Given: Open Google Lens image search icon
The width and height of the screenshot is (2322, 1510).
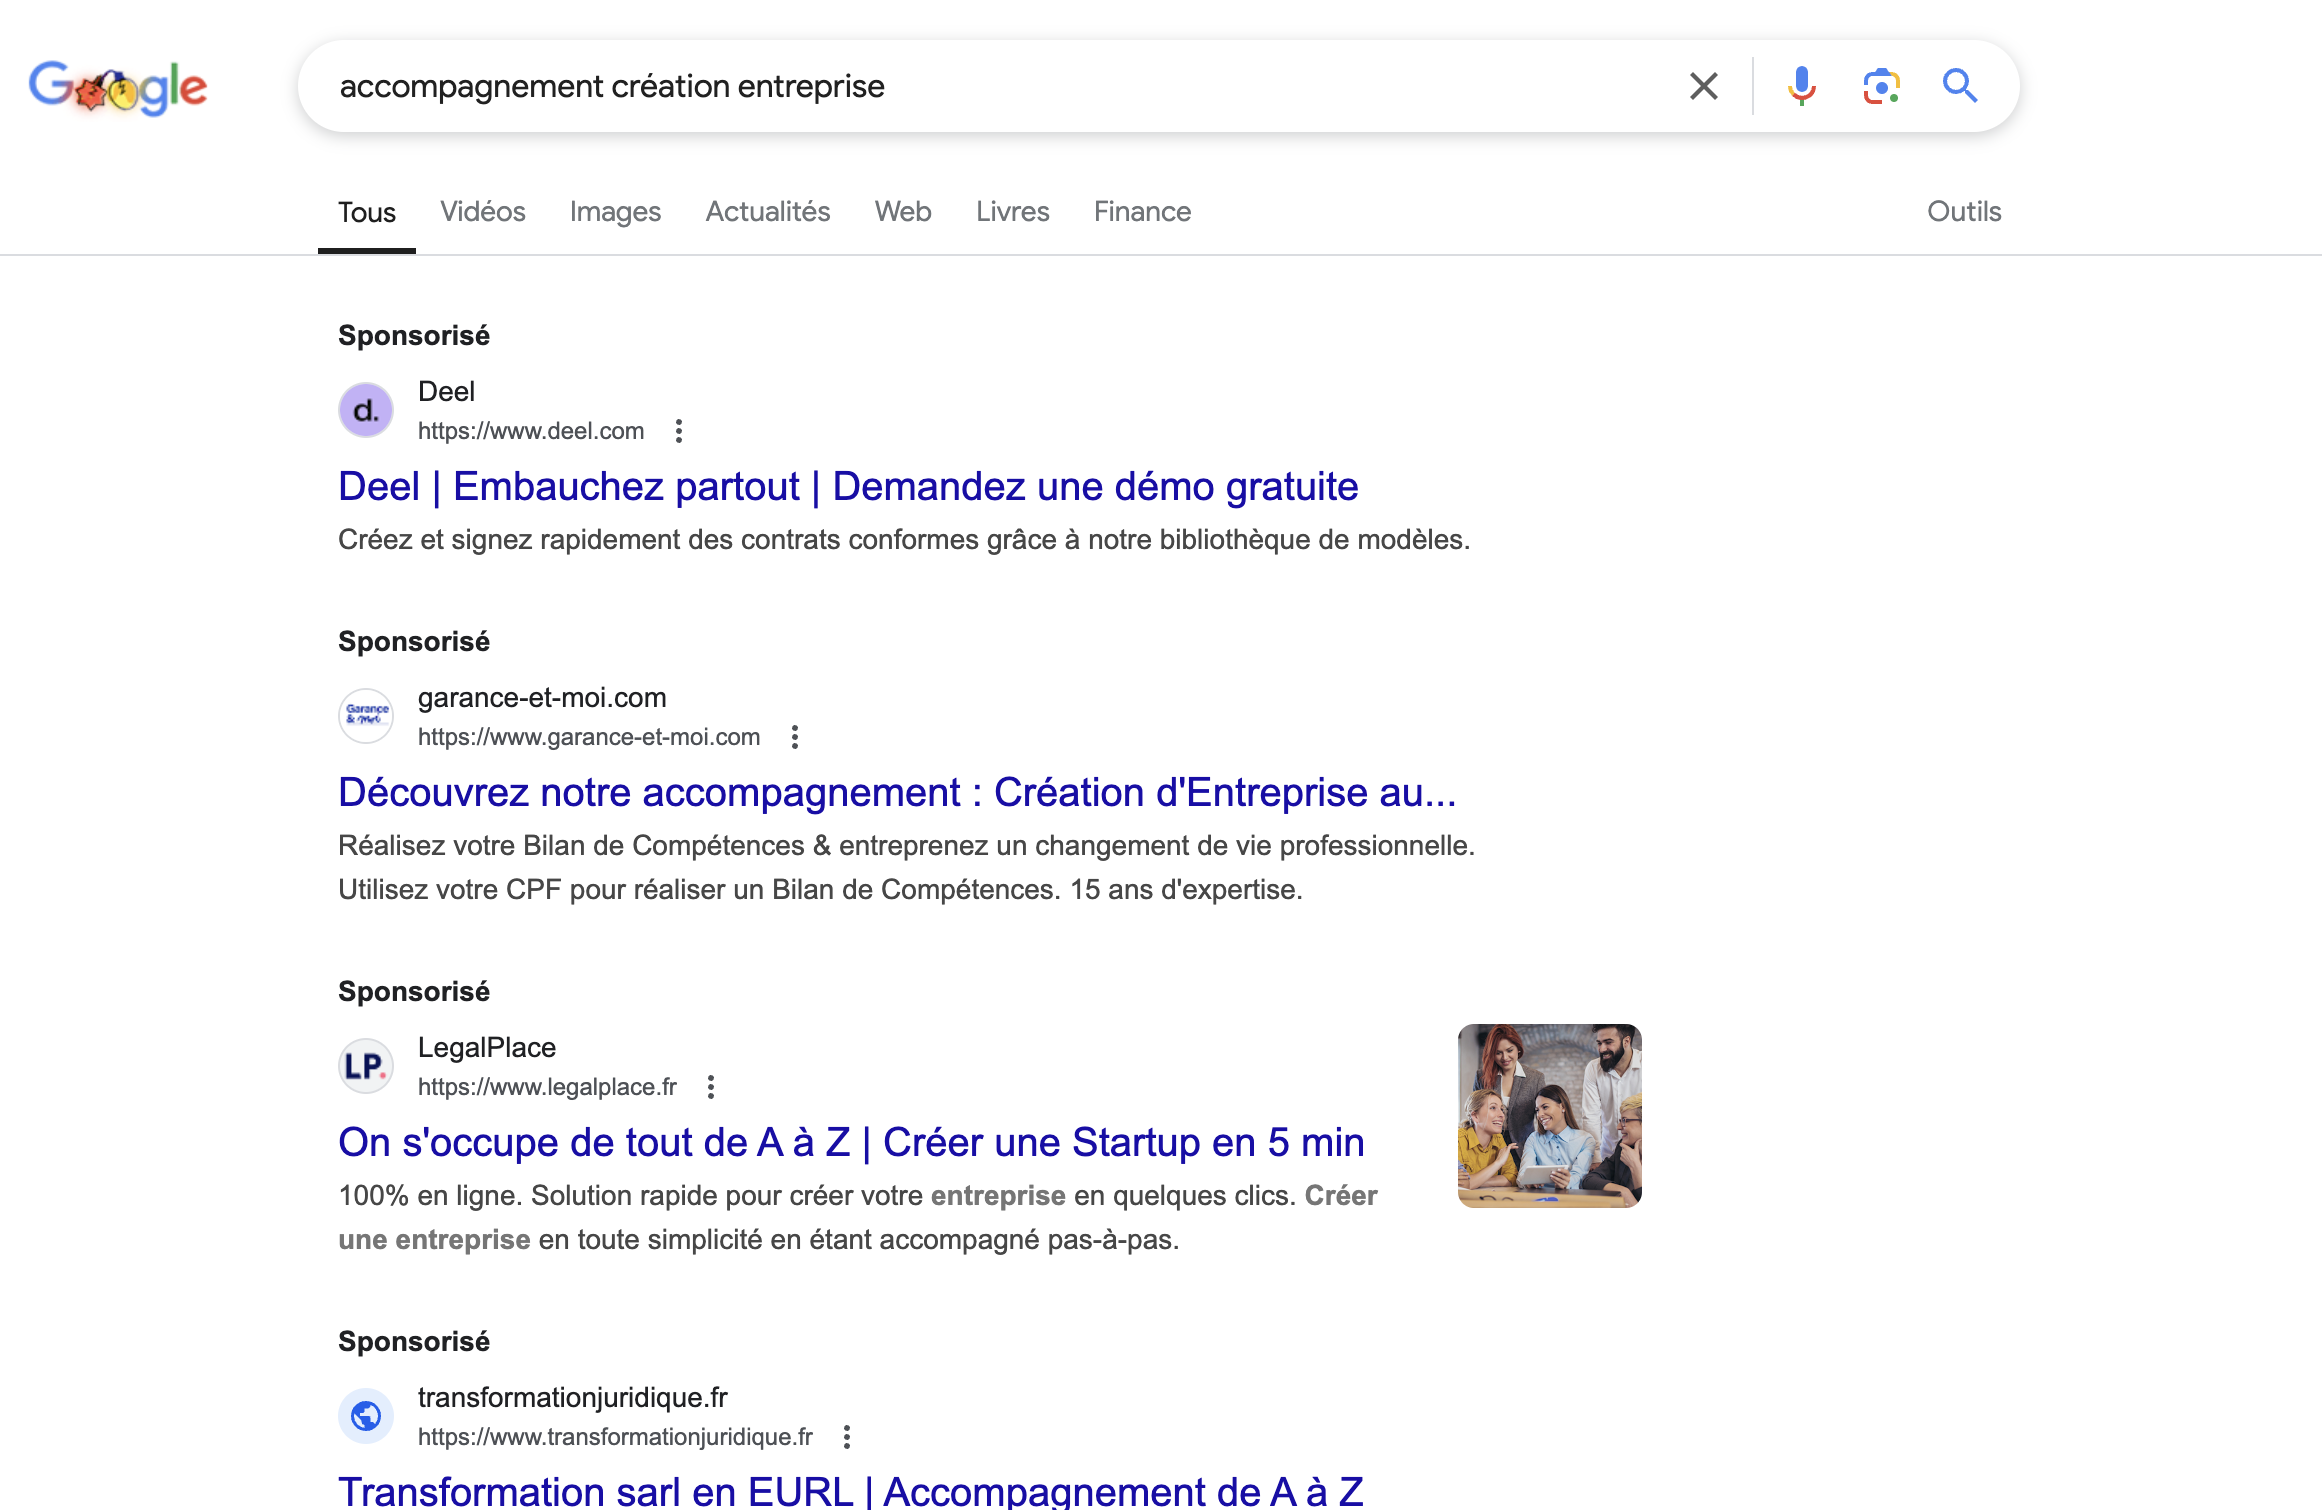Looking at the screenshot, I should click(1881, 86).
